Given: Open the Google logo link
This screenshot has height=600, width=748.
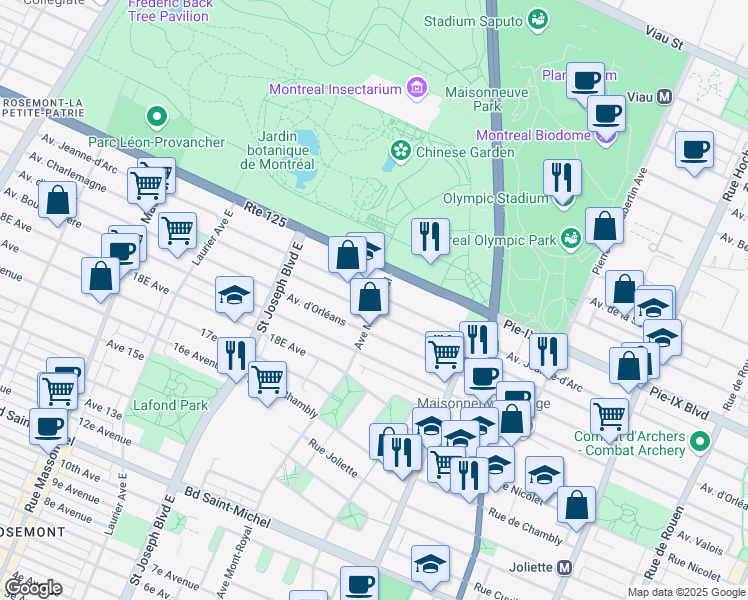Looking at the screenshot, I should click(x=33, y=588).
